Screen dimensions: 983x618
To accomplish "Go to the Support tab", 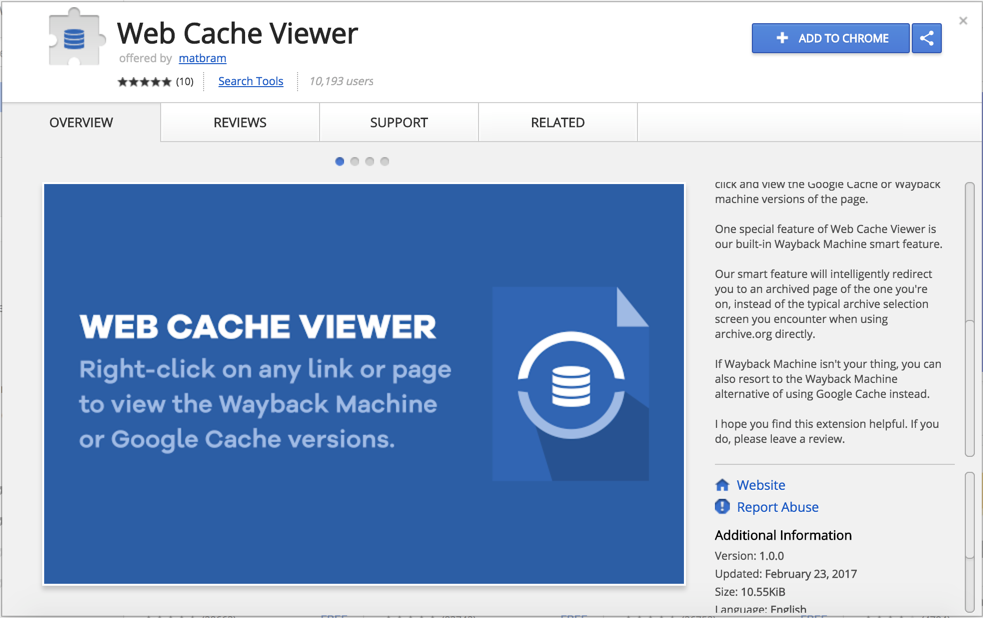I will (399, 122).
